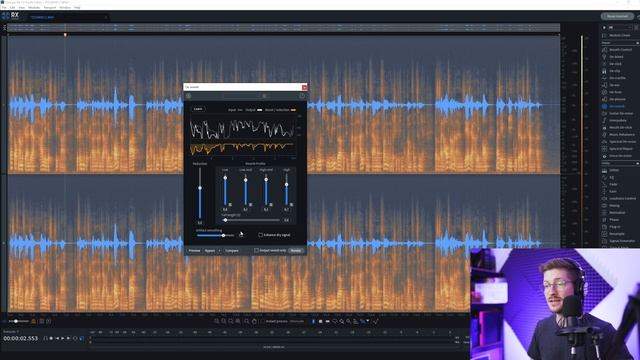640x360 pixels.
Task: Open the De-hum module
Action: coord(615,92)
